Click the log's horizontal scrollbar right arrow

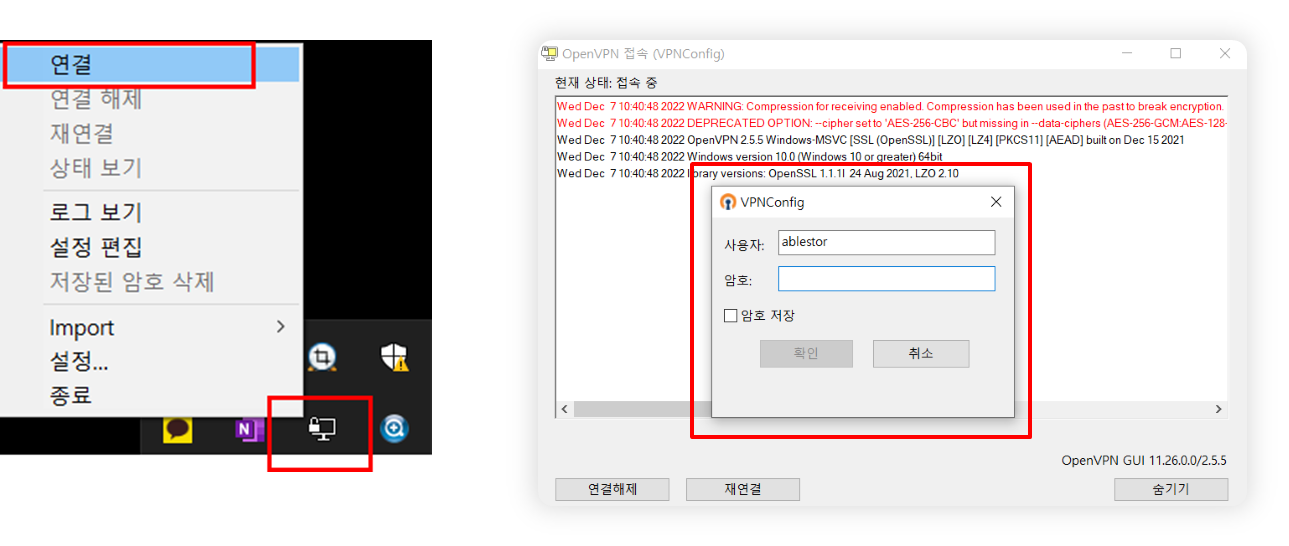point(1218,409)
